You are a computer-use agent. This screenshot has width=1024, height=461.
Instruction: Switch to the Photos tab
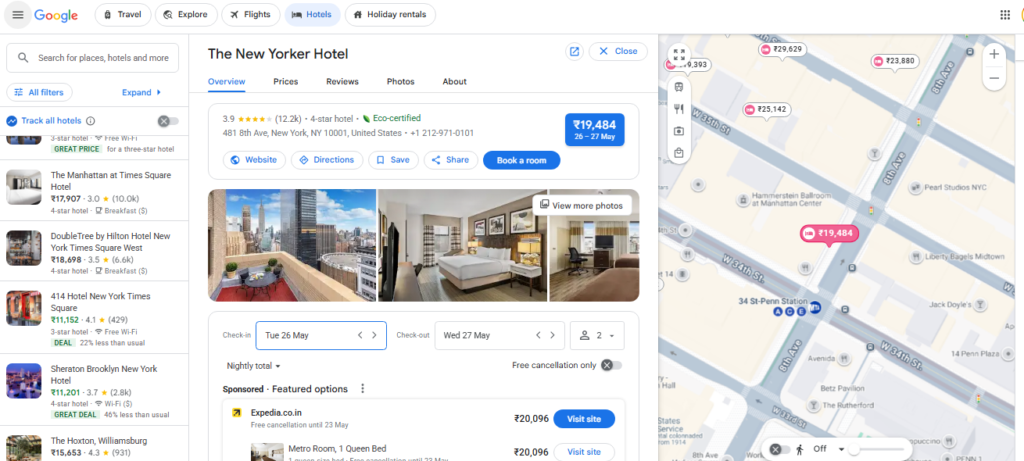click(x=400, y=82)
